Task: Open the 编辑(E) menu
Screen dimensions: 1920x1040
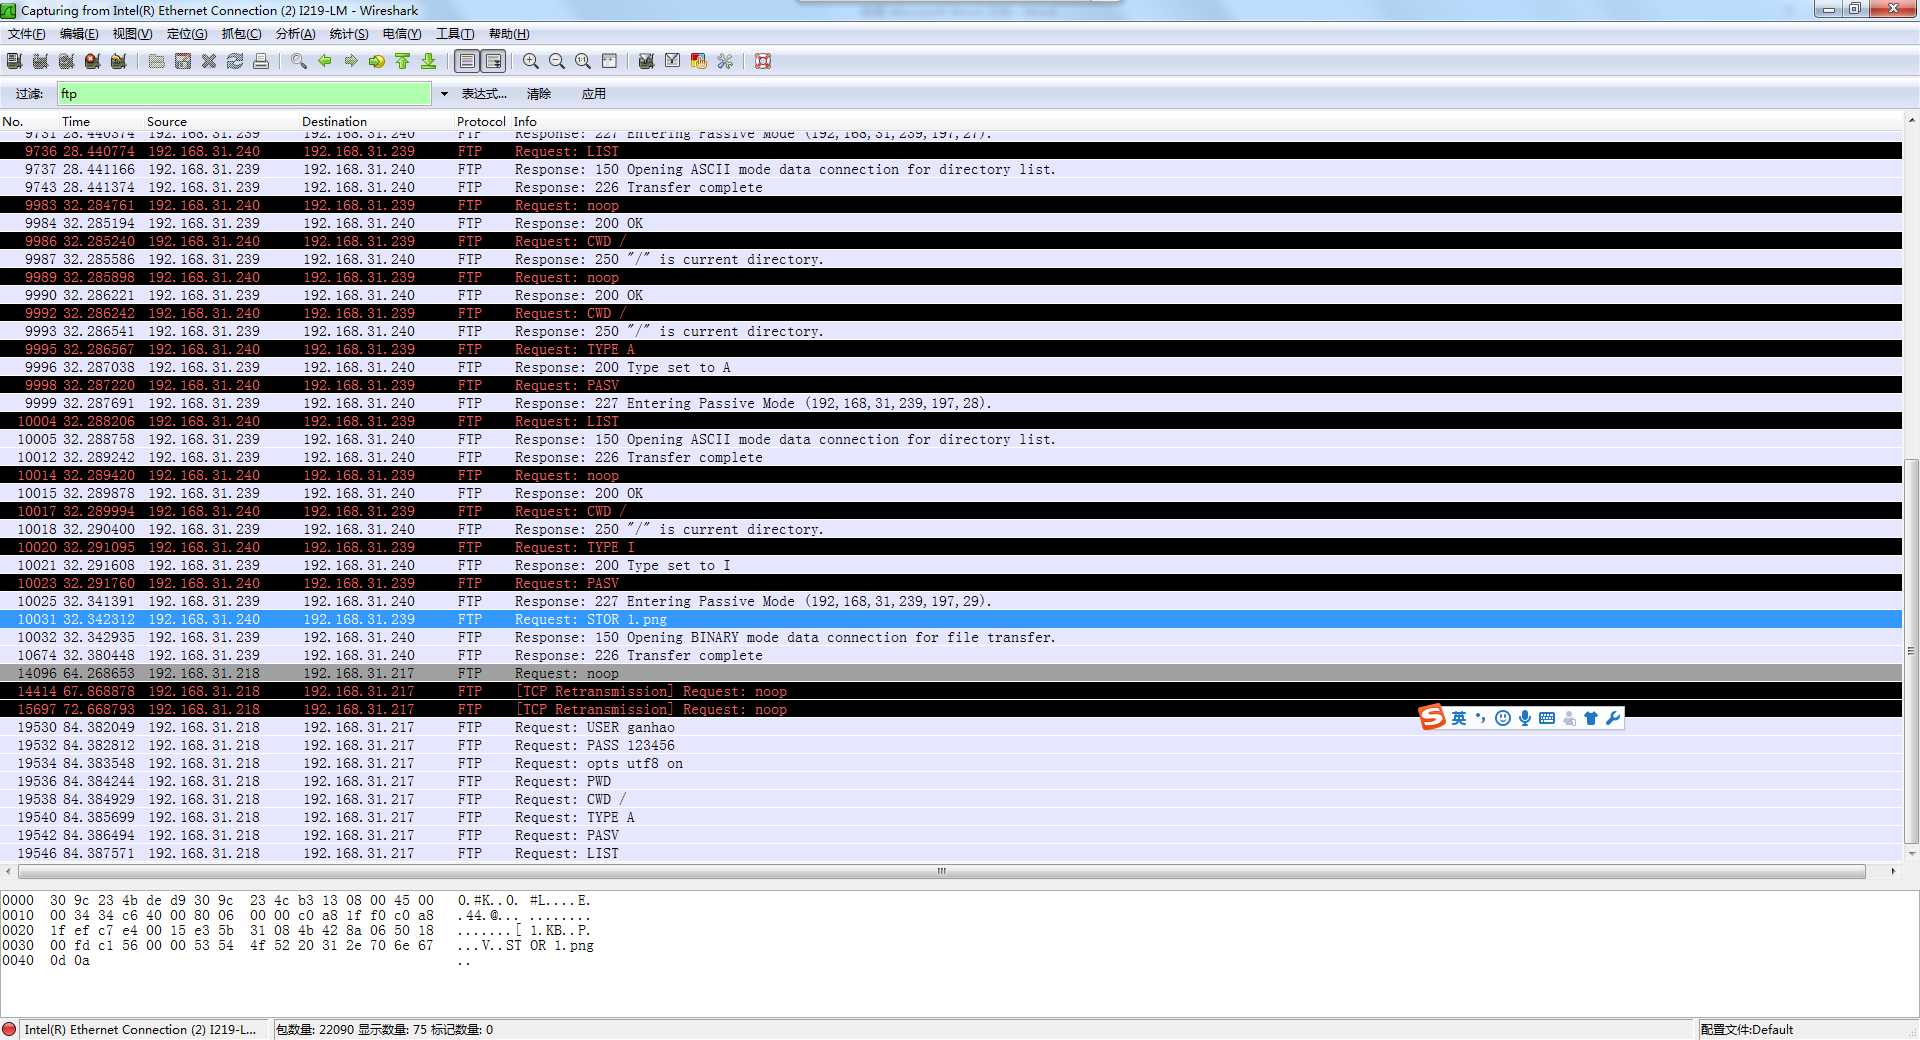Action: 79,34
